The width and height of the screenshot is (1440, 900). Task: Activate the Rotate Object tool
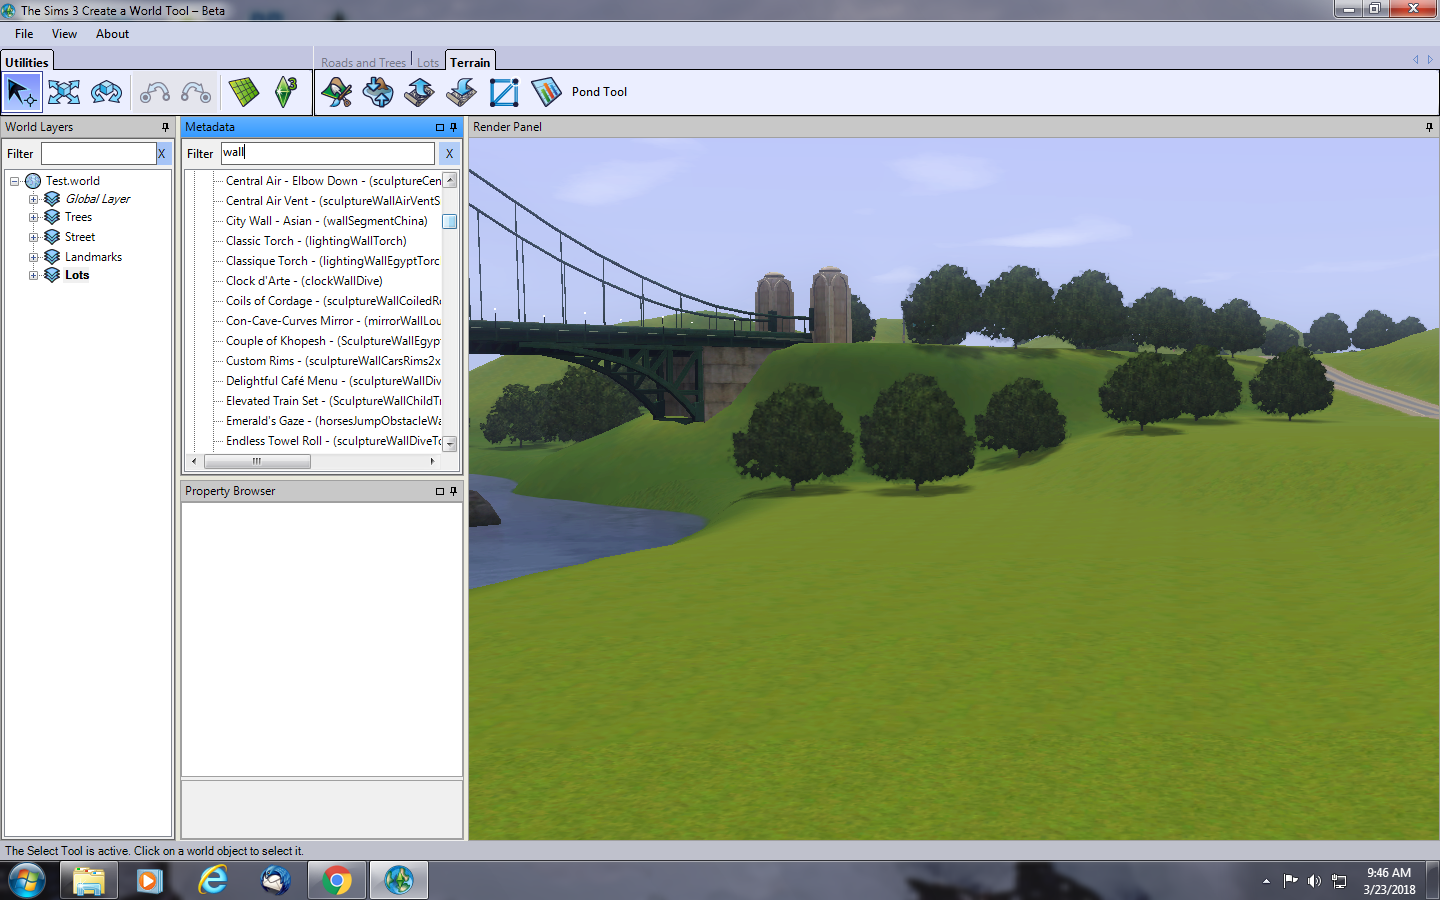[x=106, y=93]
